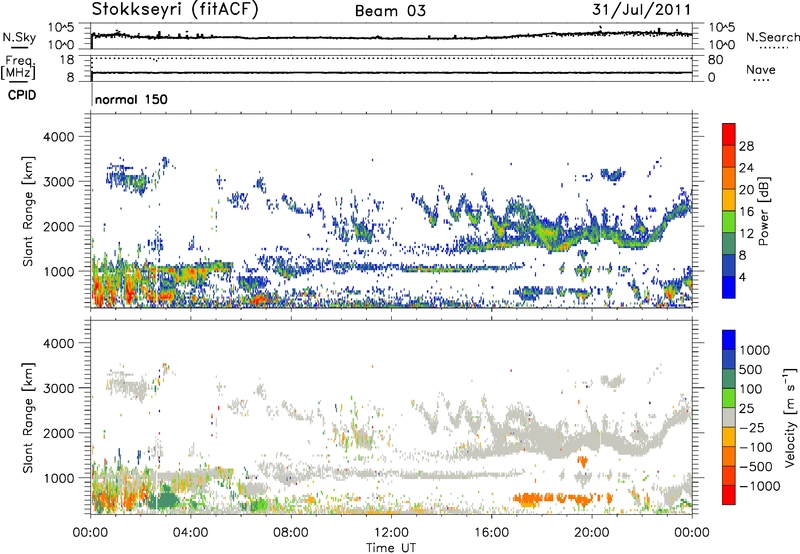800x554 pixels.
Task: Click the 'Freq. [MHz]' label
Action: (18, 68)
